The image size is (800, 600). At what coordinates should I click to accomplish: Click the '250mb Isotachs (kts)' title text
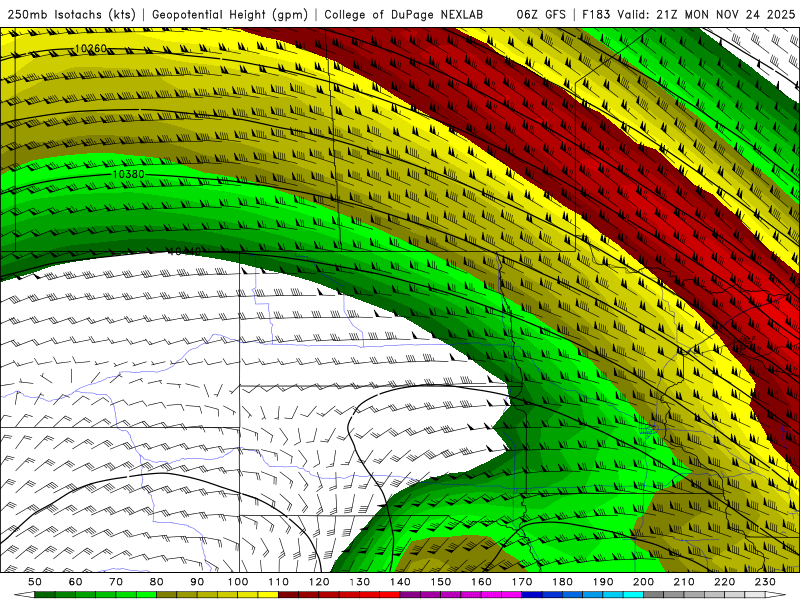pyautogui.click(x=71, y=14)
